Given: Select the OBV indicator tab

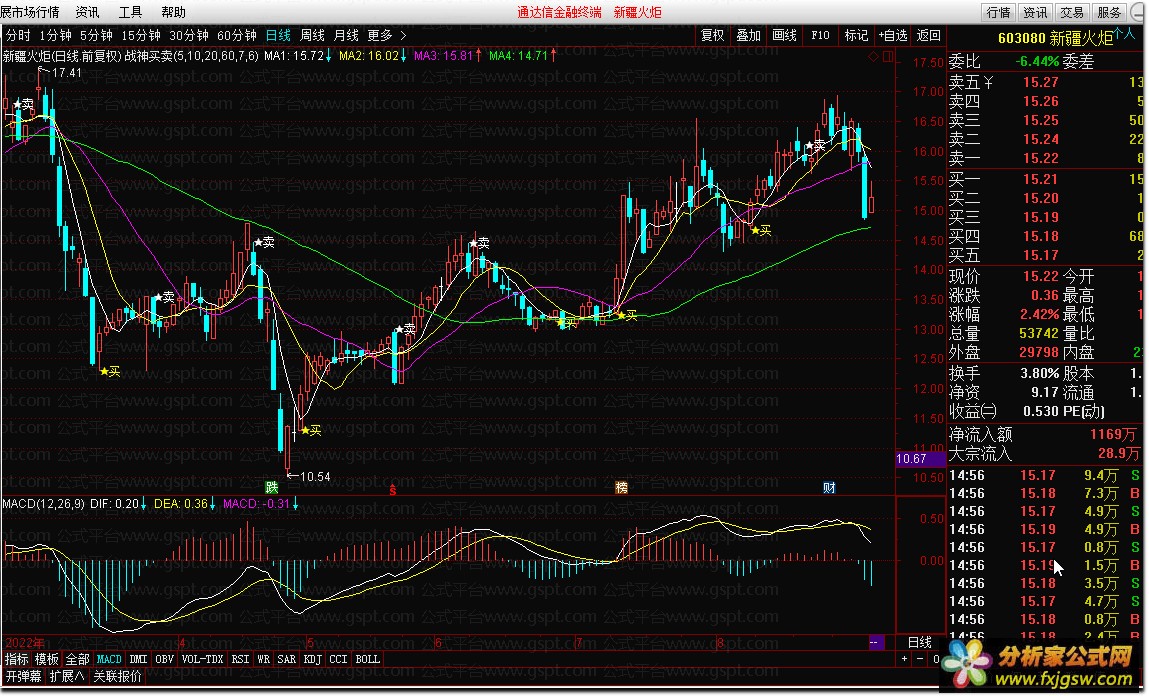Looking at the screenshot, I should [165, 659].
